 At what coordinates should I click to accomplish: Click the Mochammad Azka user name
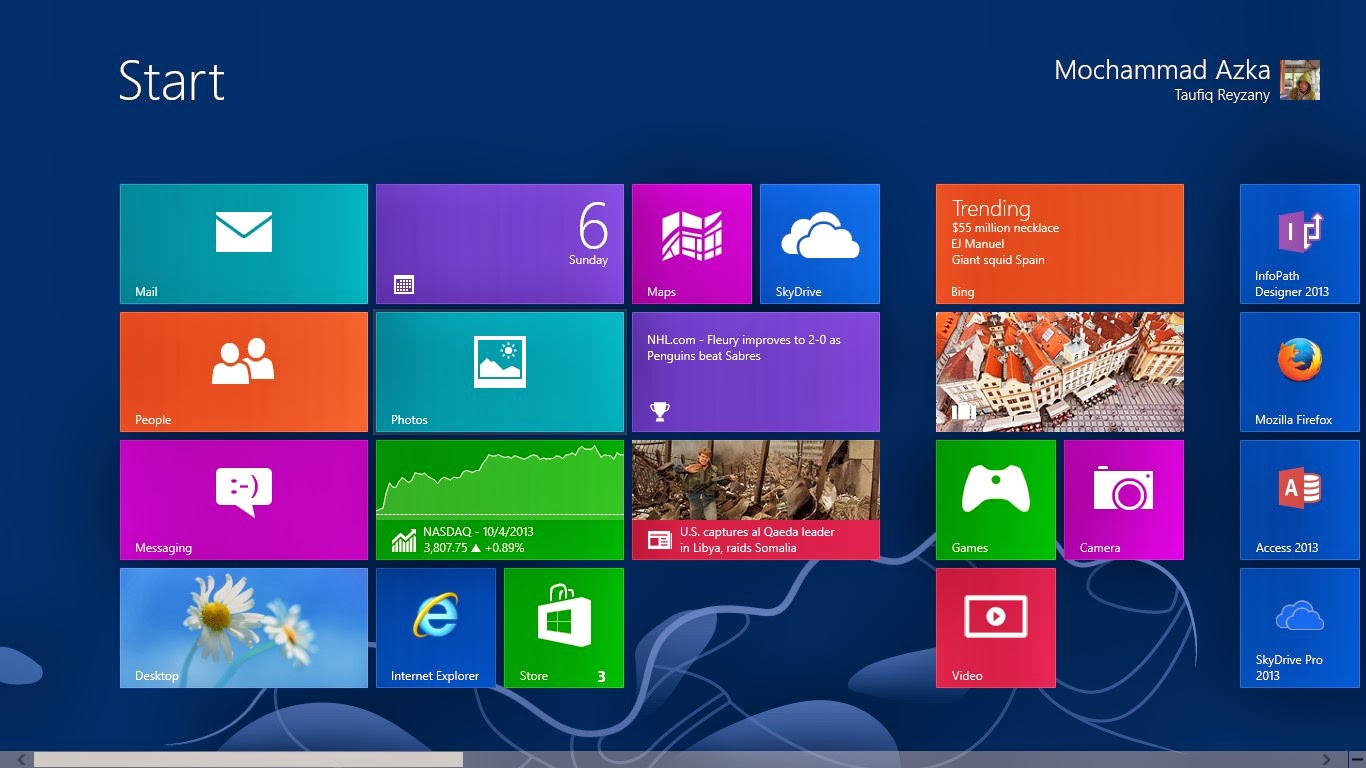click(x=1162, y=70)
